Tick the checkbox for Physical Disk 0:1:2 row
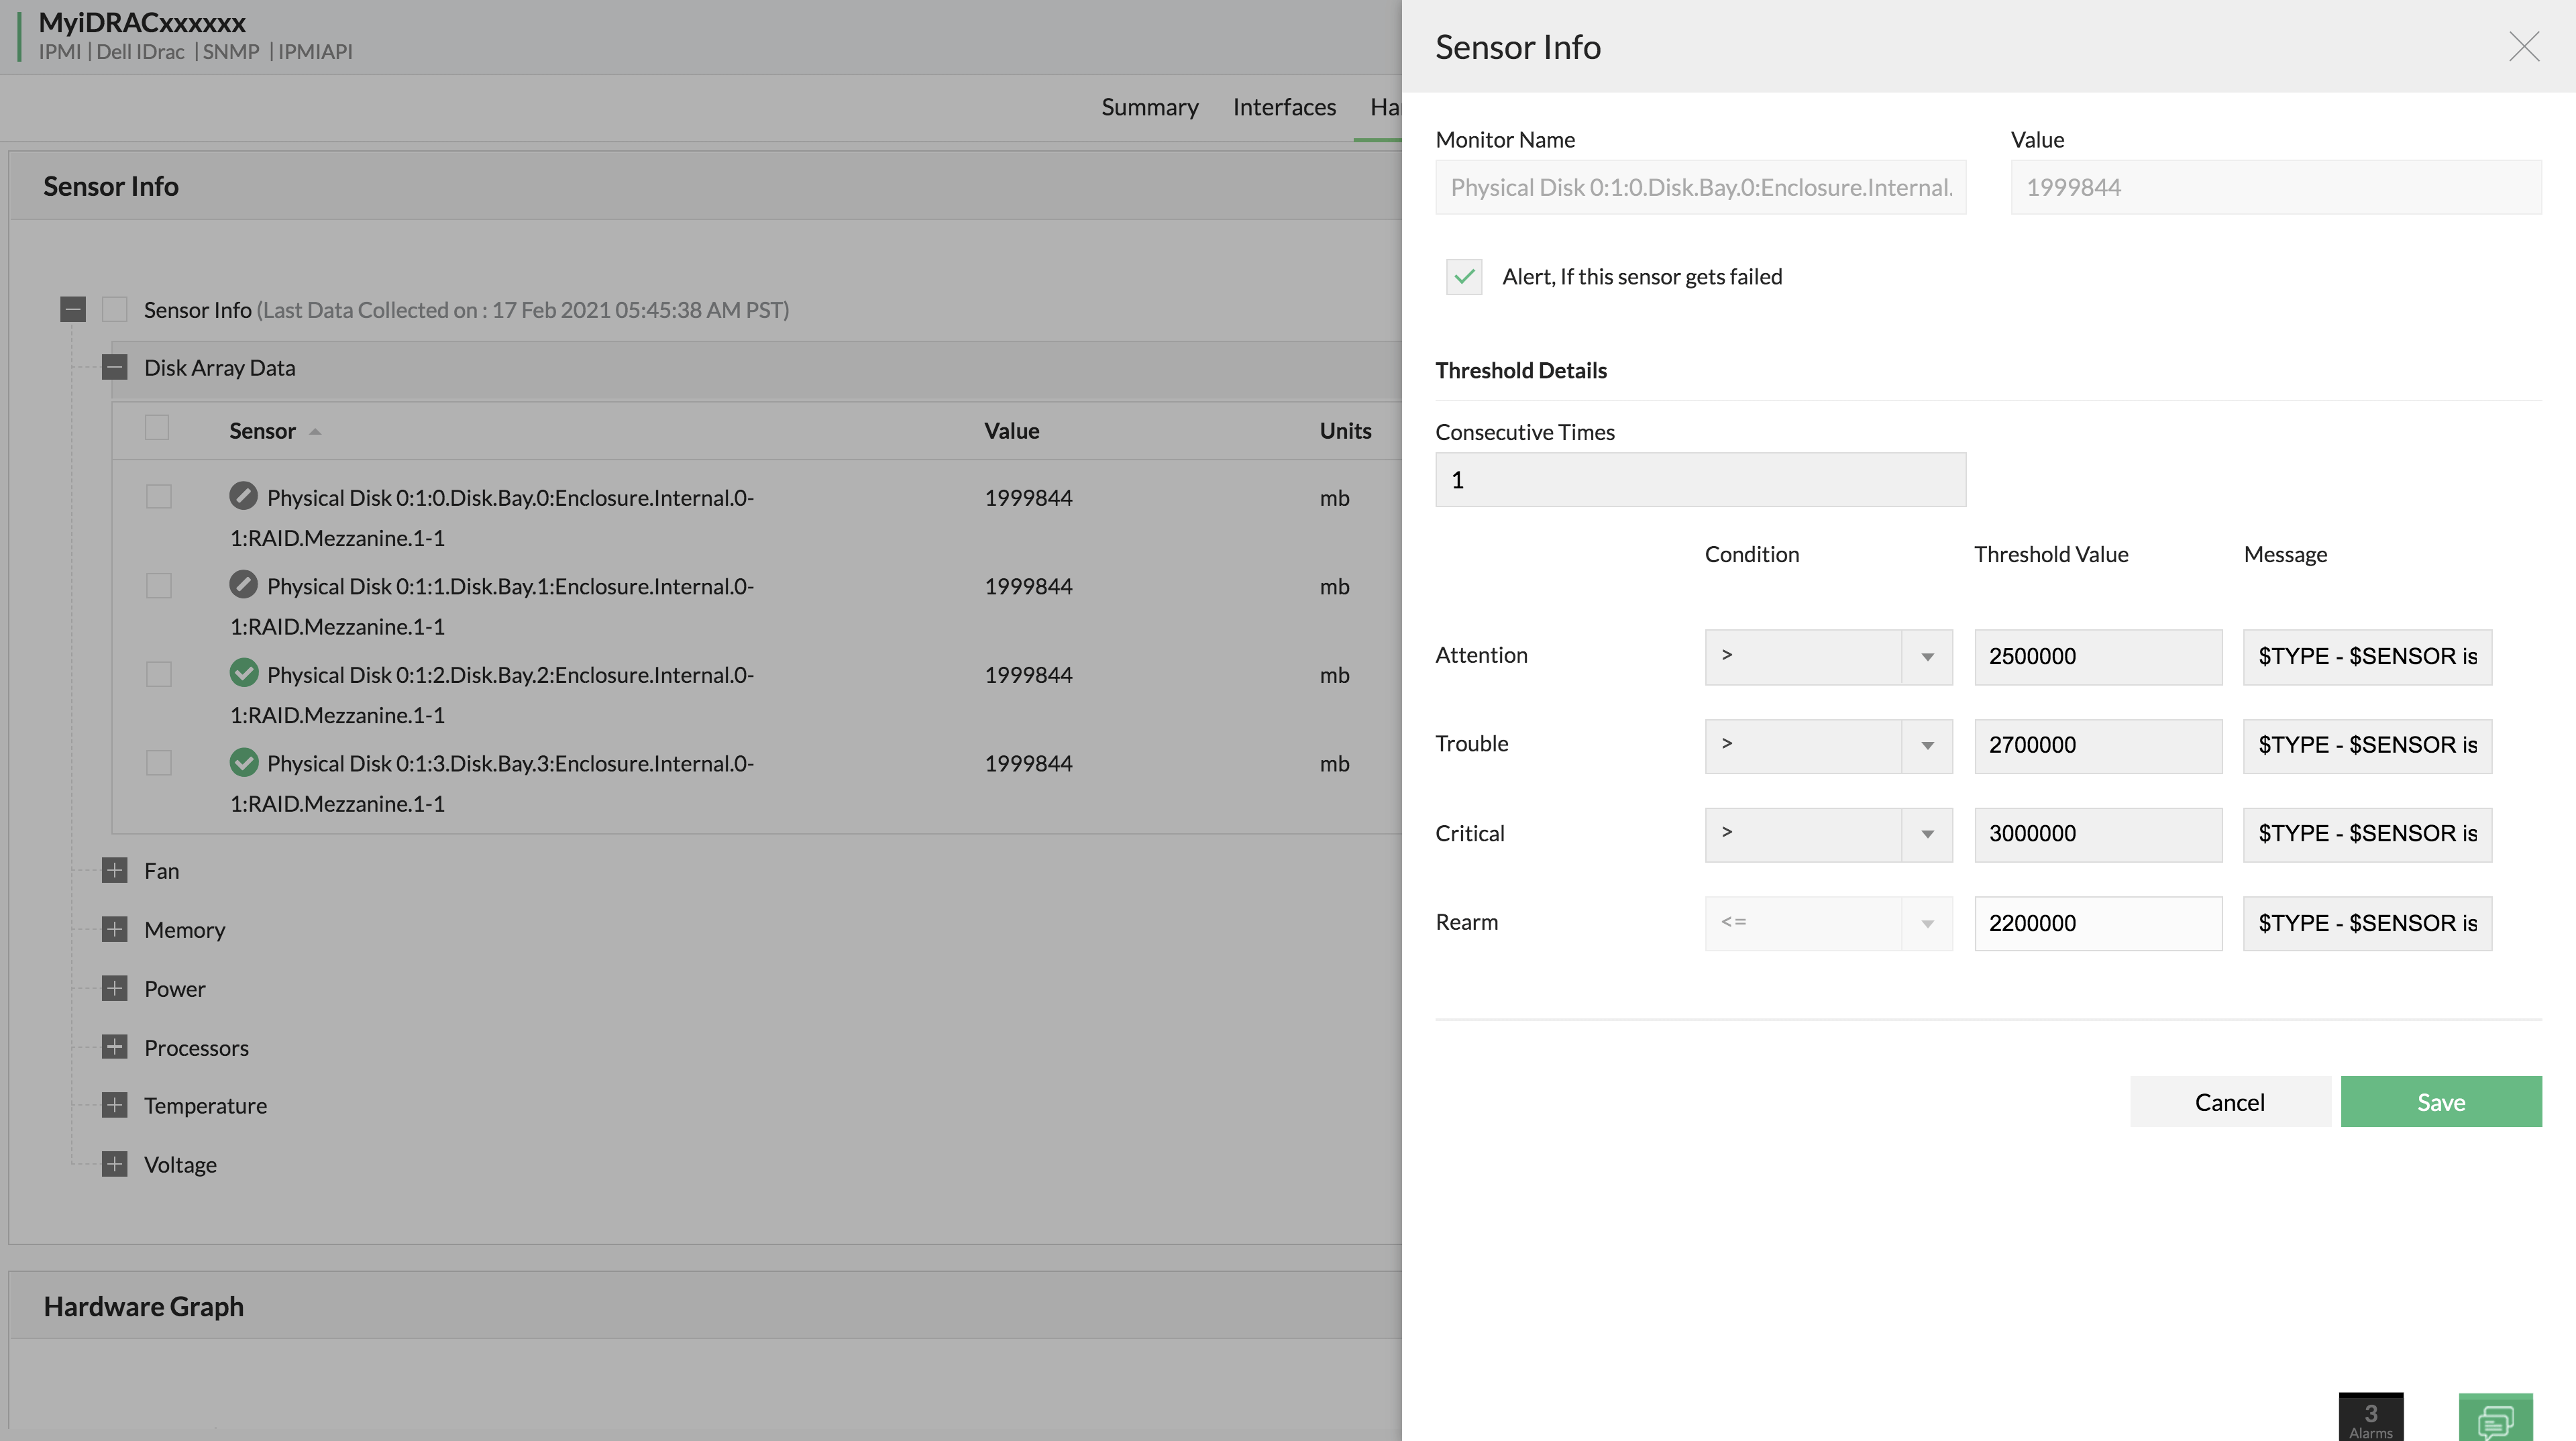The width and height of the screenshot is (2576, 1441). pyautogui.click(x=158, y=675)
